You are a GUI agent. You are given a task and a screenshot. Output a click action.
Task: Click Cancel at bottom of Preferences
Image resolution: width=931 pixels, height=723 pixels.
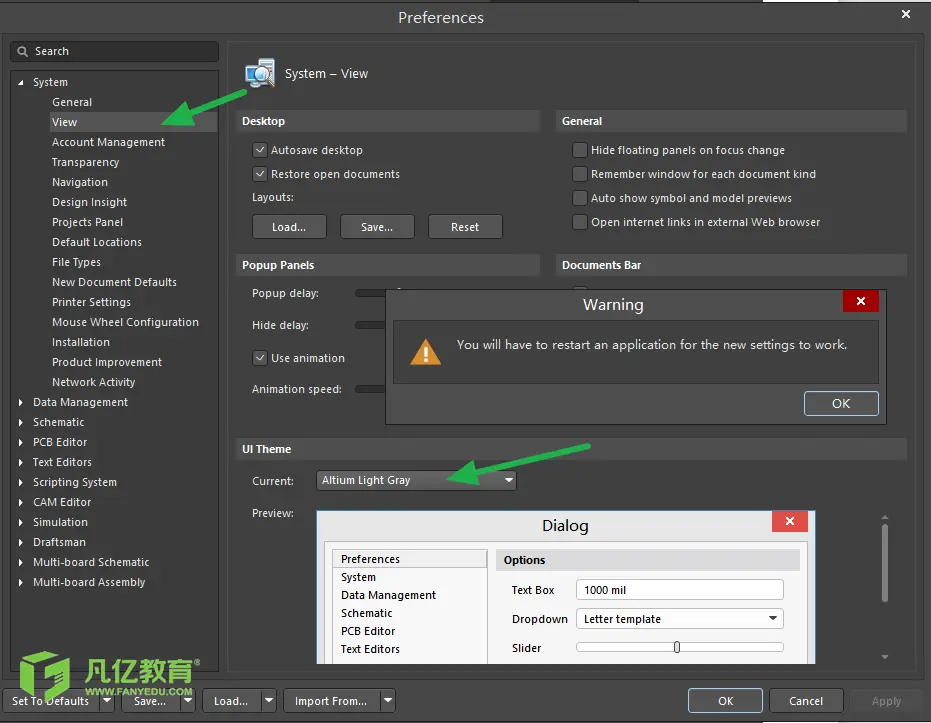coord(806,700)
